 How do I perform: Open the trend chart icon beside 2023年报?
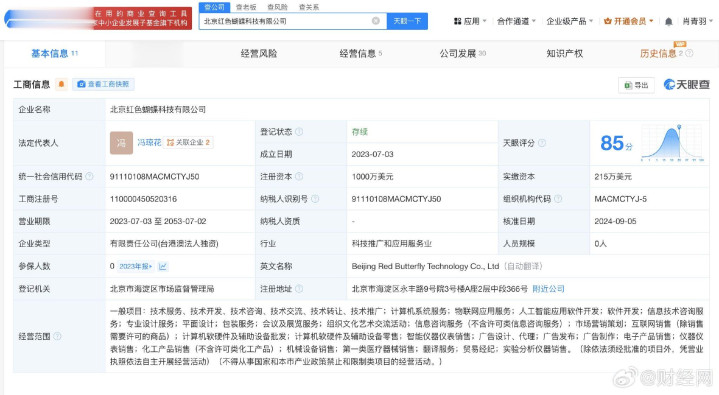tap(163, 266)
